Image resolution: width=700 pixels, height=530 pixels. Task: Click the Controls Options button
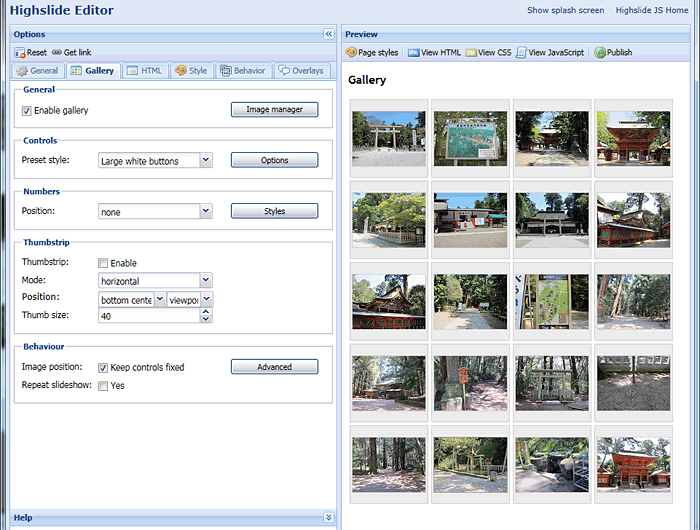click(275, 160)
